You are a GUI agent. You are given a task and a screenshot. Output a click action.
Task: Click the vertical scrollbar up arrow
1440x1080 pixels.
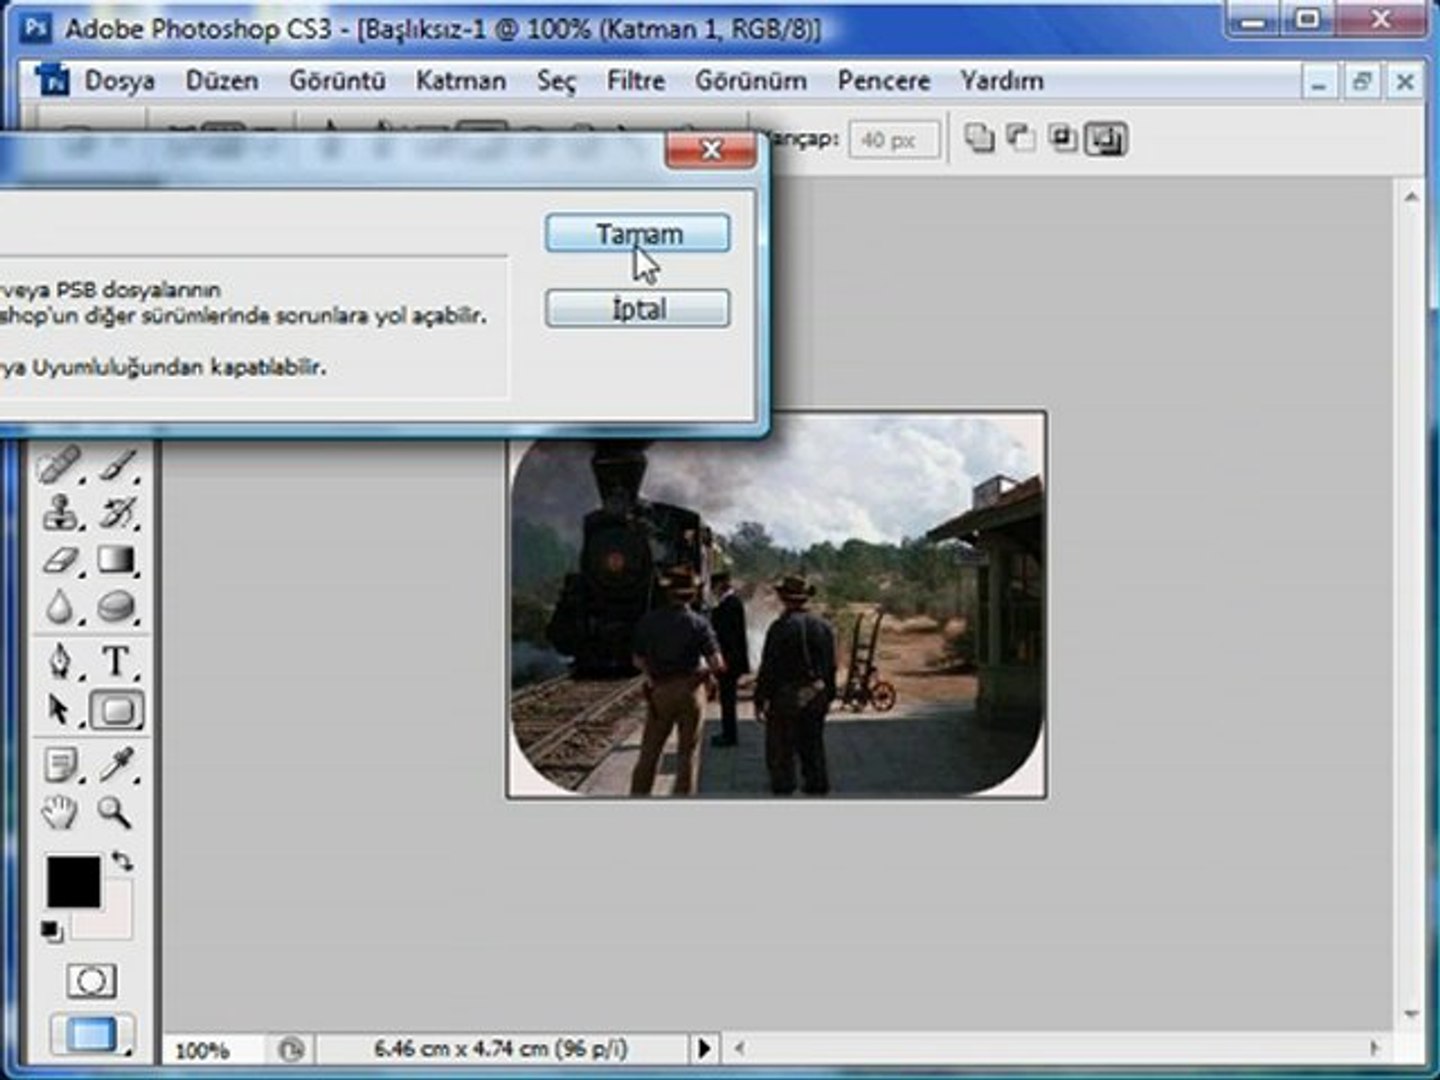pyautogui.click(x=1411, y=197)
